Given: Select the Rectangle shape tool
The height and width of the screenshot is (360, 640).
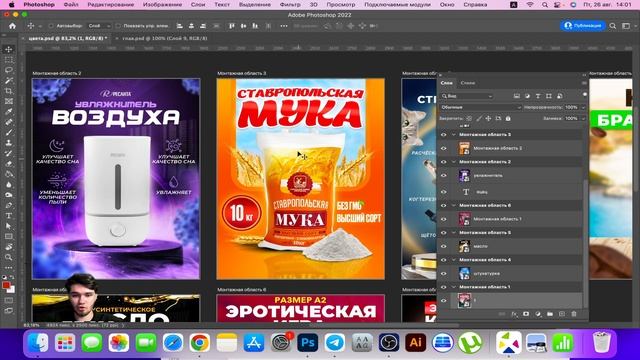Looking at the screenshot, I should pos(9,236).
